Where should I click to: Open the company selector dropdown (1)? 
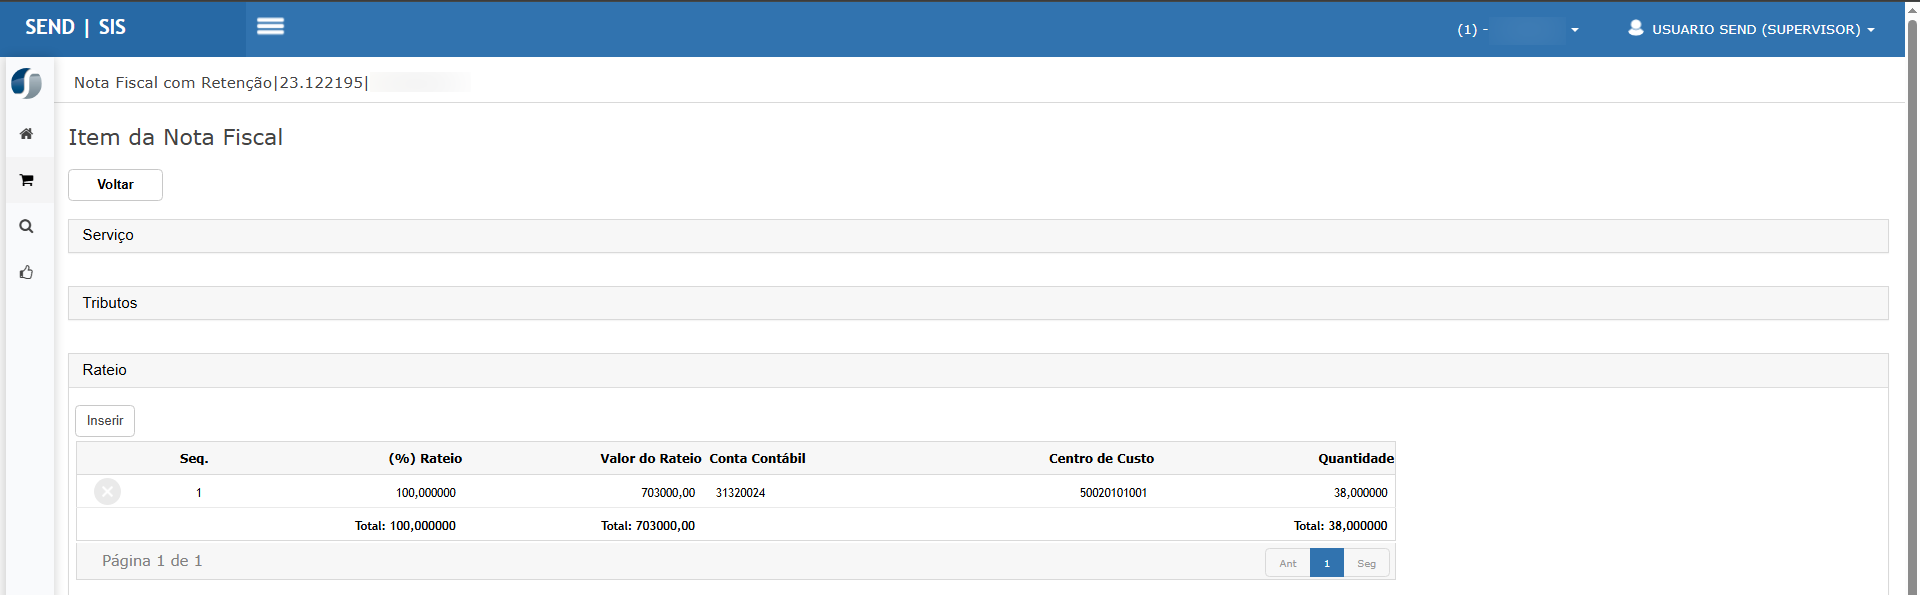[x=1518, y=30]
